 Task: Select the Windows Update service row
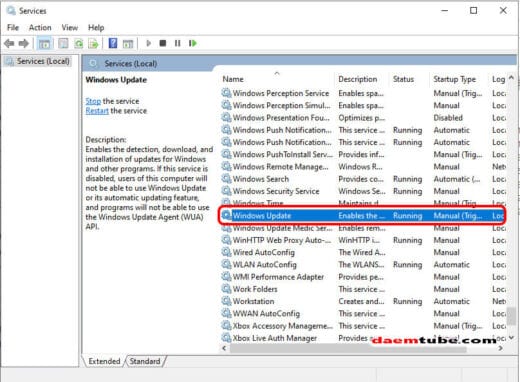coord(363,216)
